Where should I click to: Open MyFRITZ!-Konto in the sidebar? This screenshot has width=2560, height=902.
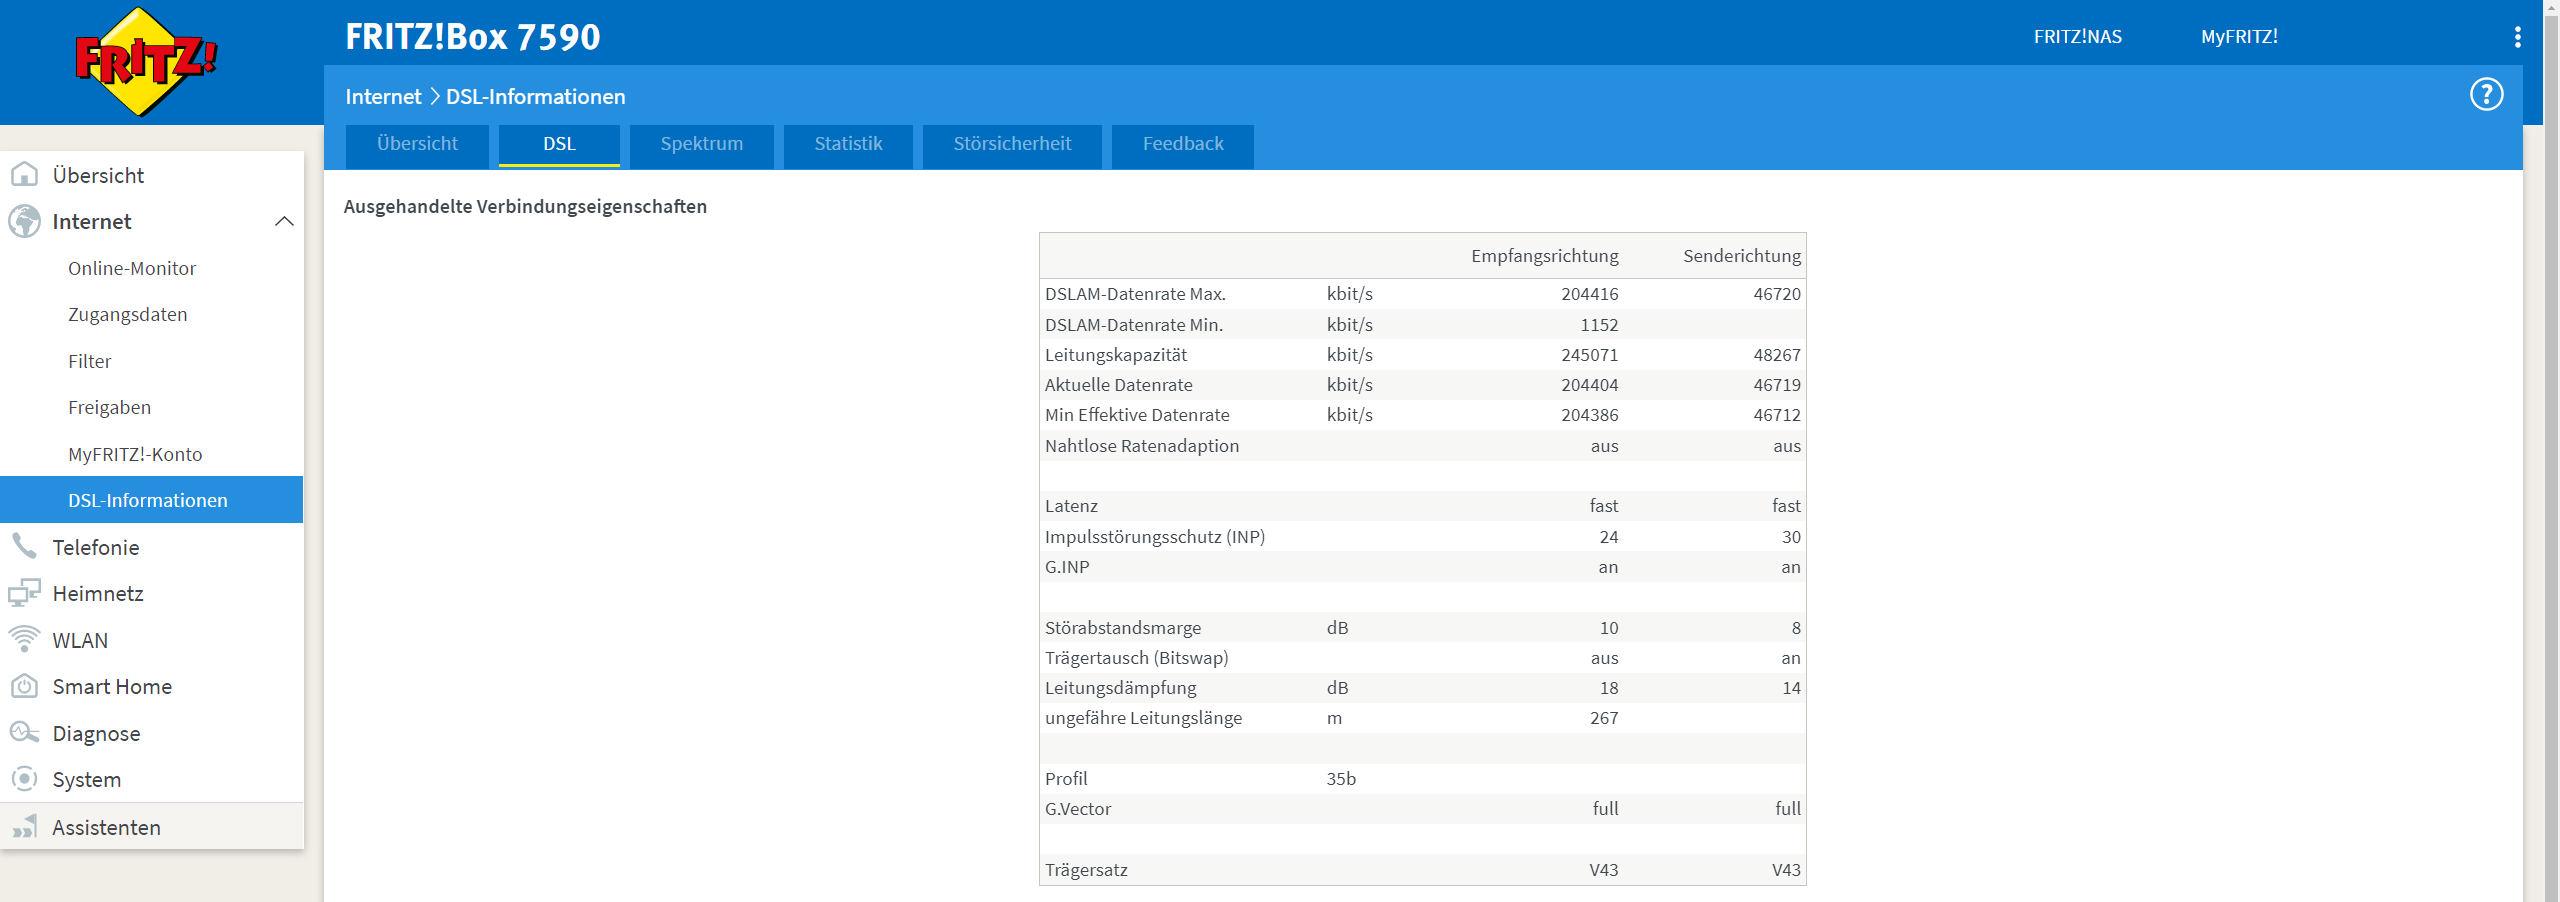click(x=135, y=454)
